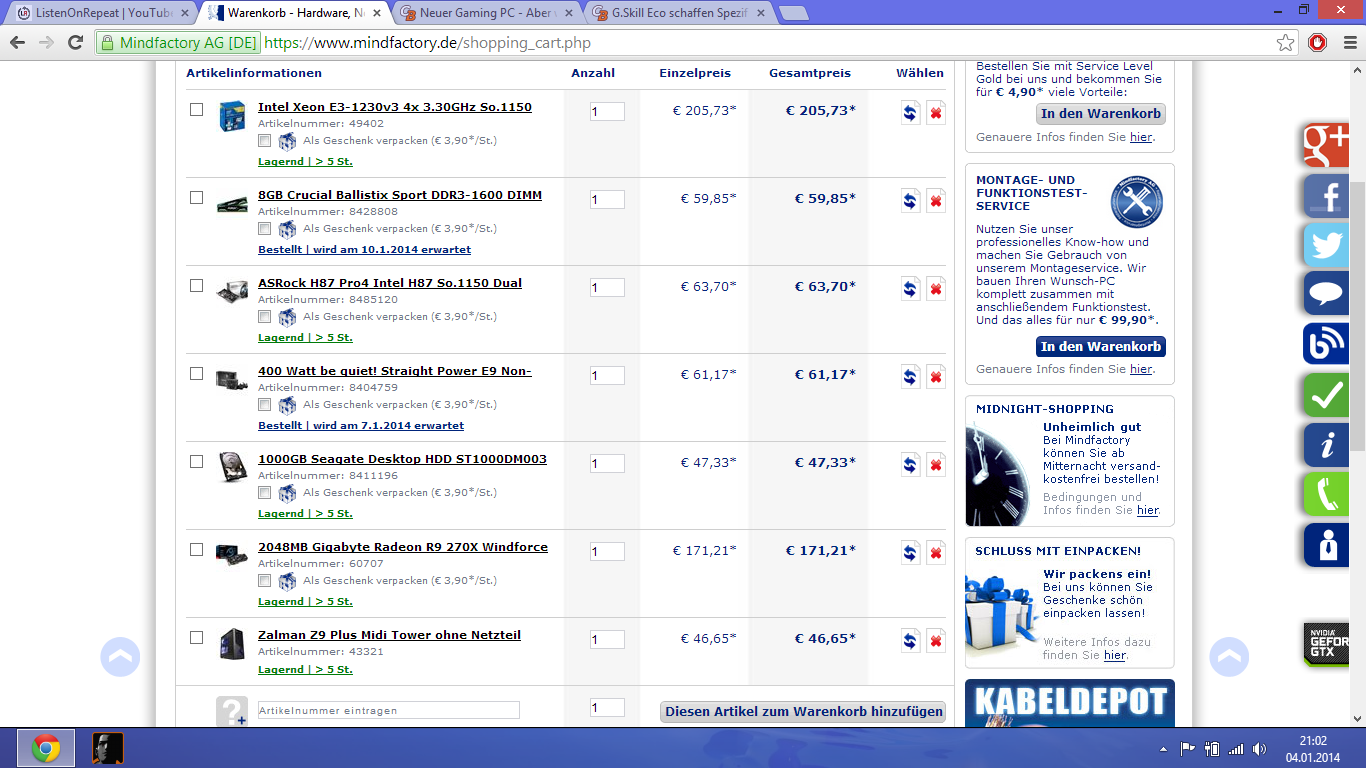The image size is (1366, 768).
Task: Click the green phone sidebar icon
Action: (x=1326, y=495)
